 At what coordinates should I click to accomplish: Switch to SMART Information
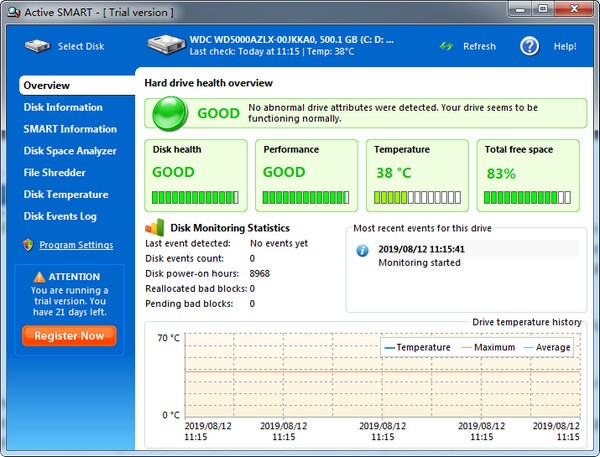pyautogui.click(x=70, y=129)
